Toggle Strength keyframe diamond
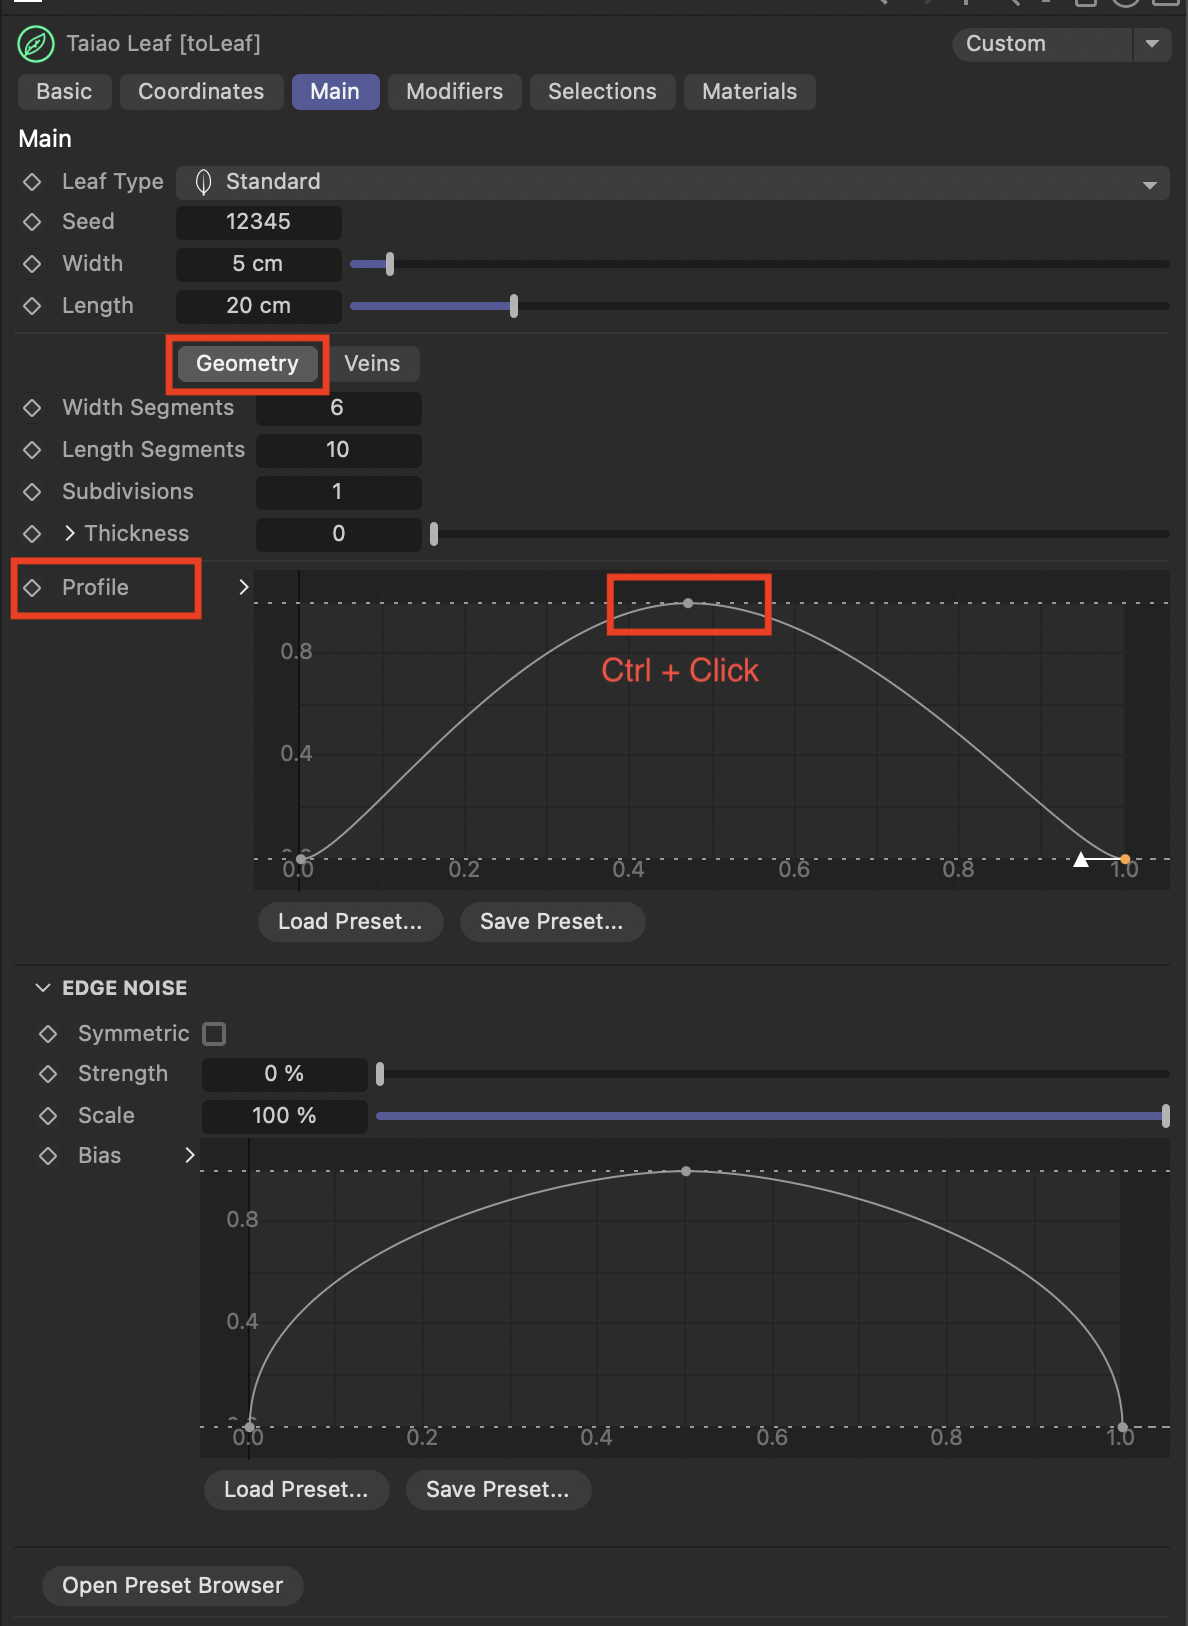The width and height of the screenshot is (1188, 1626). coord(48,1074)
